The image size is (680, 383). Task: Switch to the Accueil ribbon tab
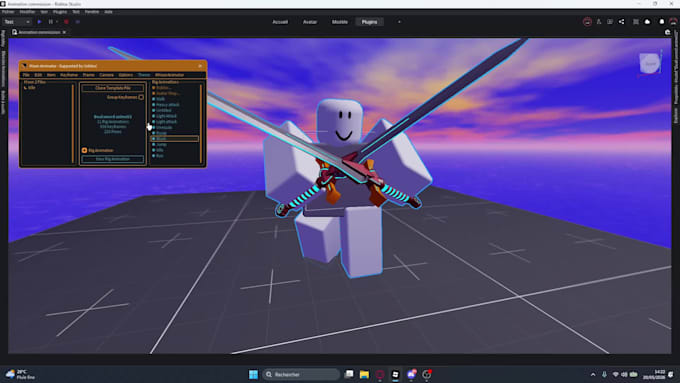[x=280, y=22]
